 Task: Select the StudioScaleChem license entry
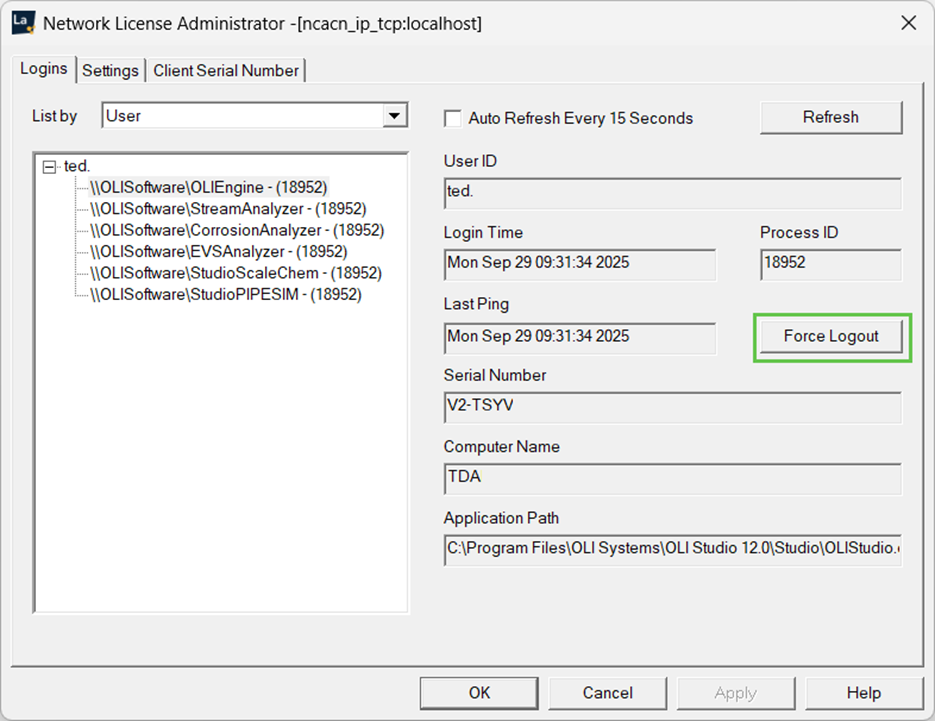pos(236,273)
